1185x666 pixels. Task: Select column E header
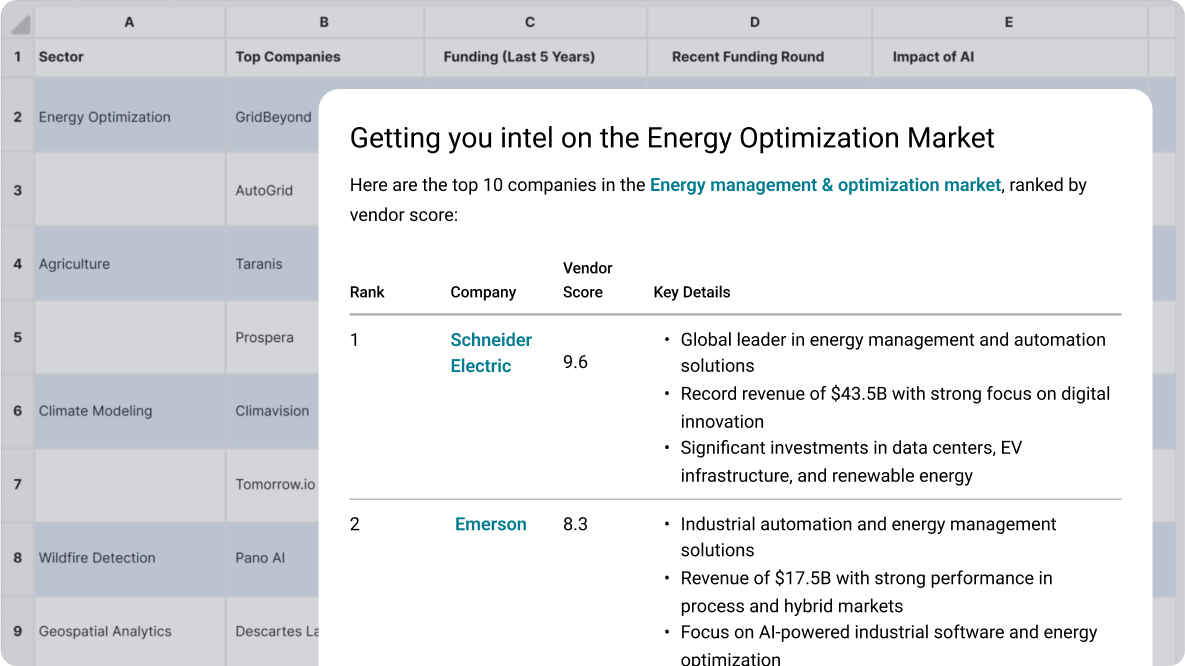[1008, 22]
